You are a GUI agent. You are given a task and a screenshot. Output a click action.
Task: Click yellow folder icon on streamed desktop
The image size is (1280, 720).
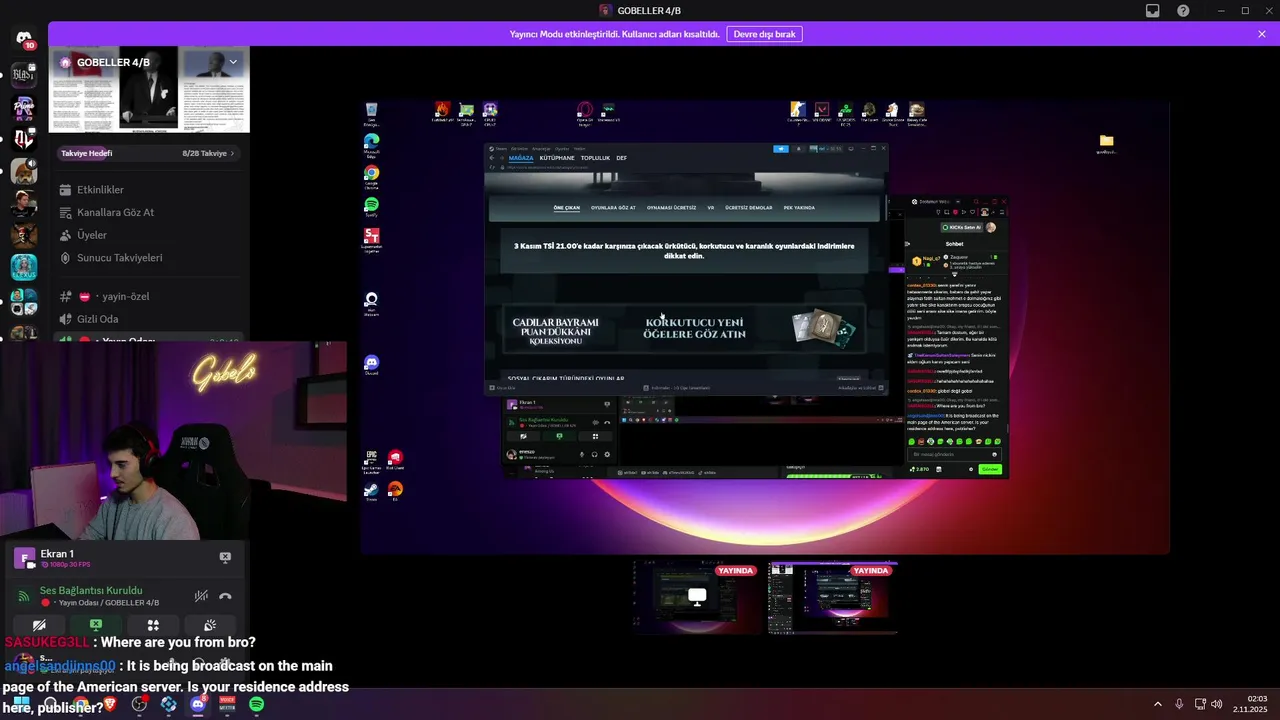1106,143
